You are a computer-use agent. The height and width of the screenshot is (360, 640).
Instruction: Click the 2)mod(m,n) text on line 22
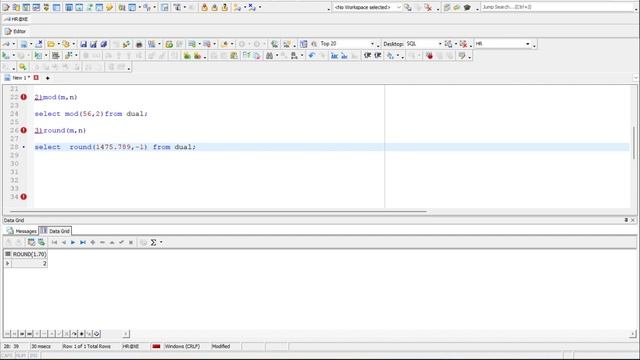coord(56,97)
